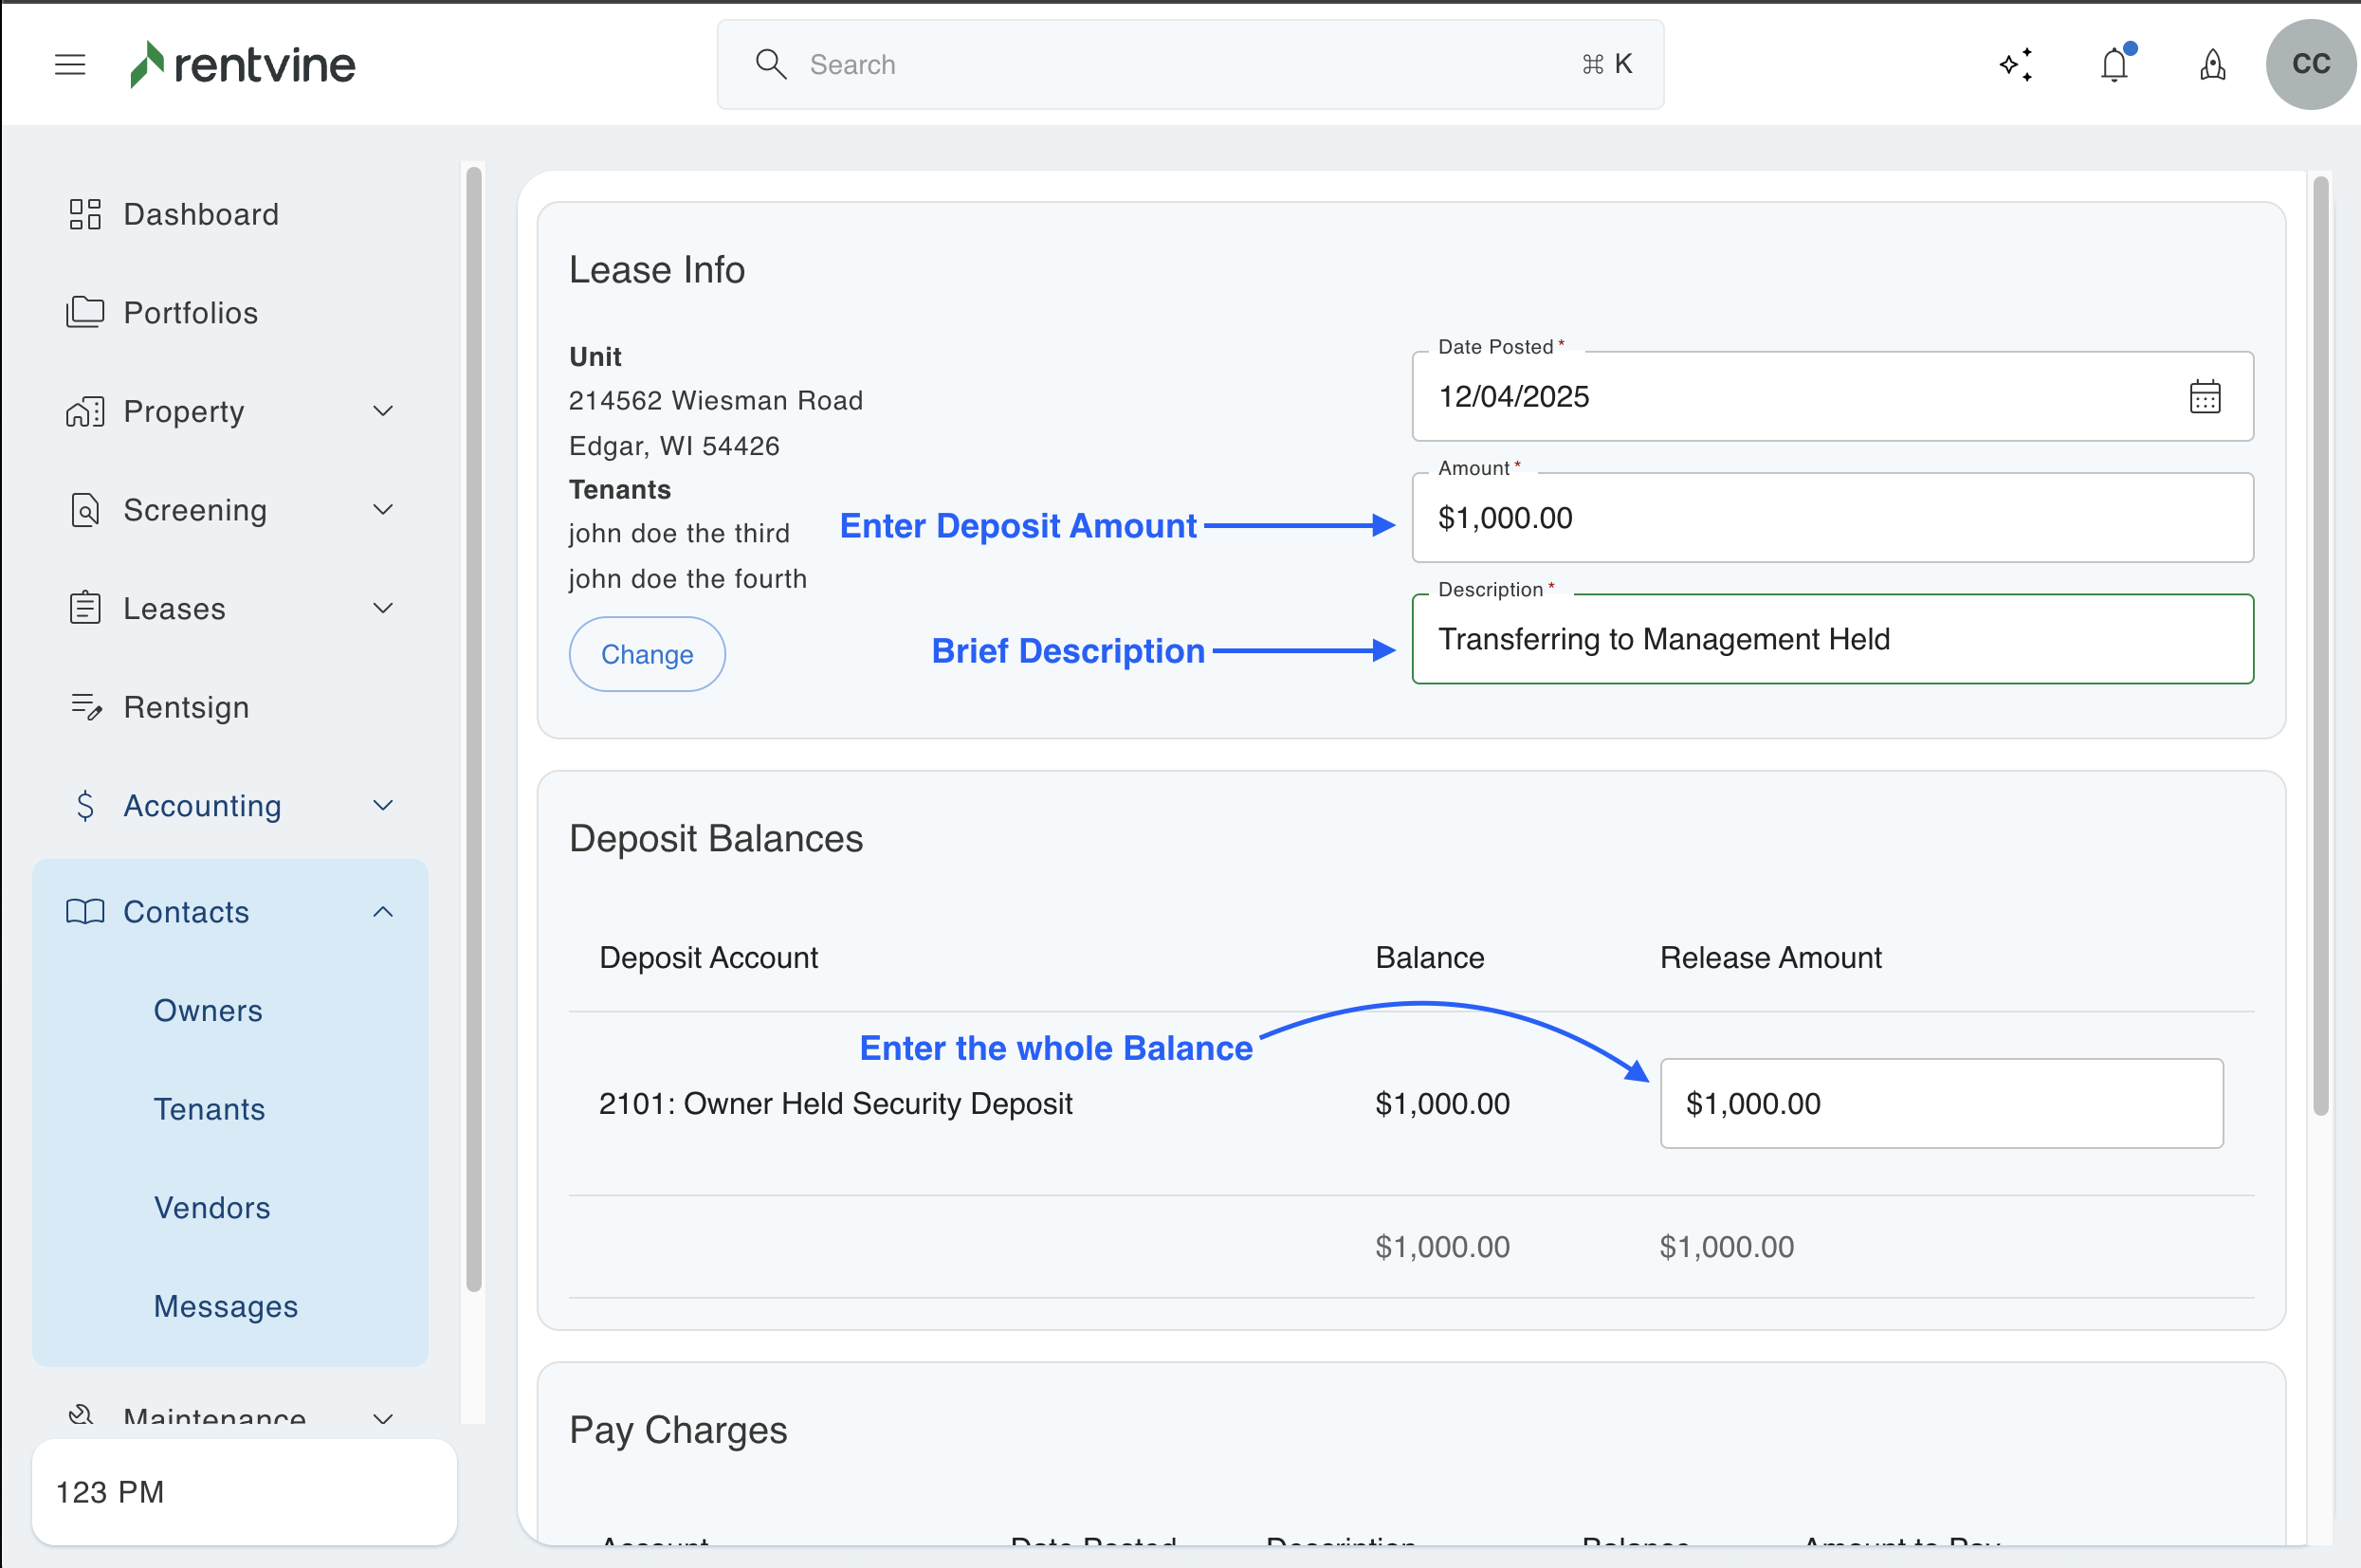Click the rocket launch icon
Image resolution: width=2361 pixels, height=1568 pixels.
click(2212, 65)
